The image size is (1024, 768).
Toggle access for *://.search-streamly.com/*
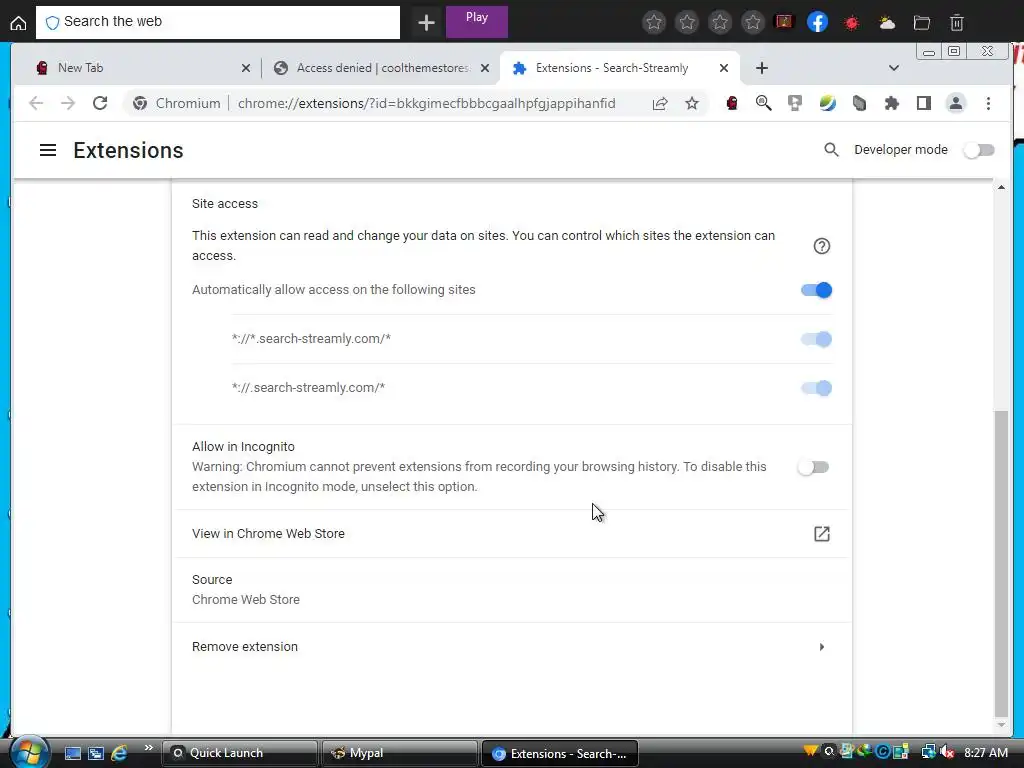(x=816, y=388)
